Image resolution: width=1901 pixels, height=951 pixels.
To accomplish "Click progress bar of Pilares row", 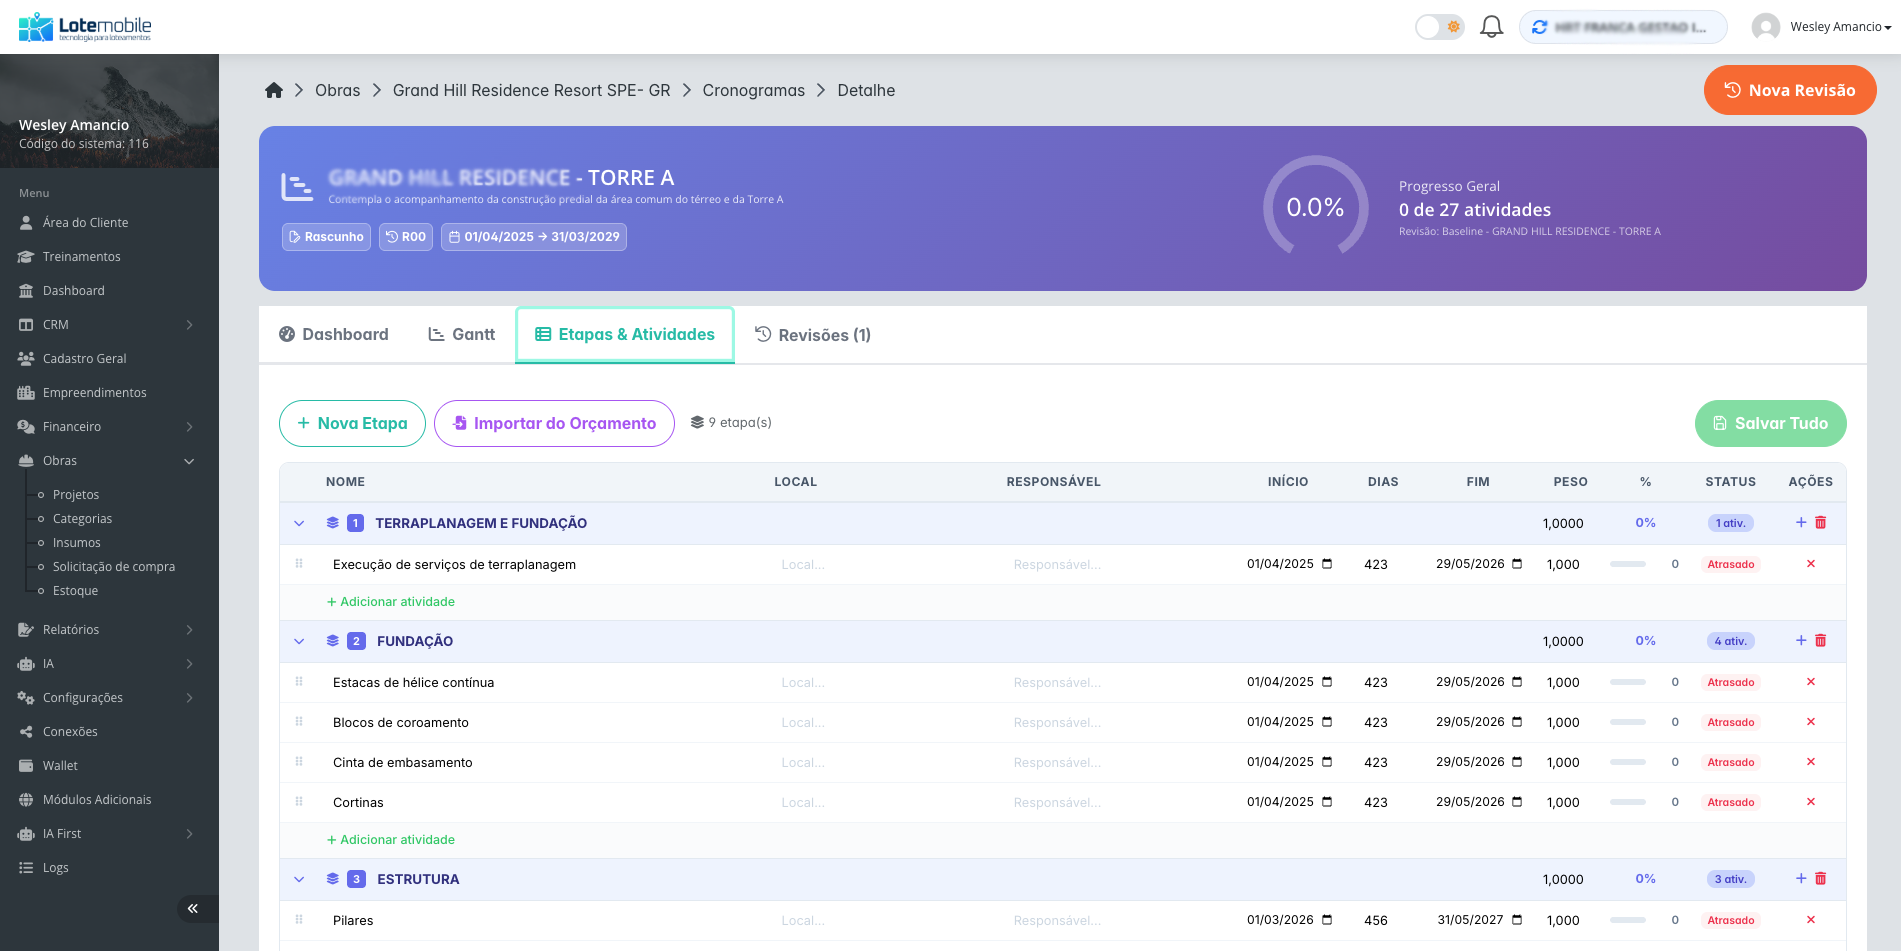I will (1628, 920).
